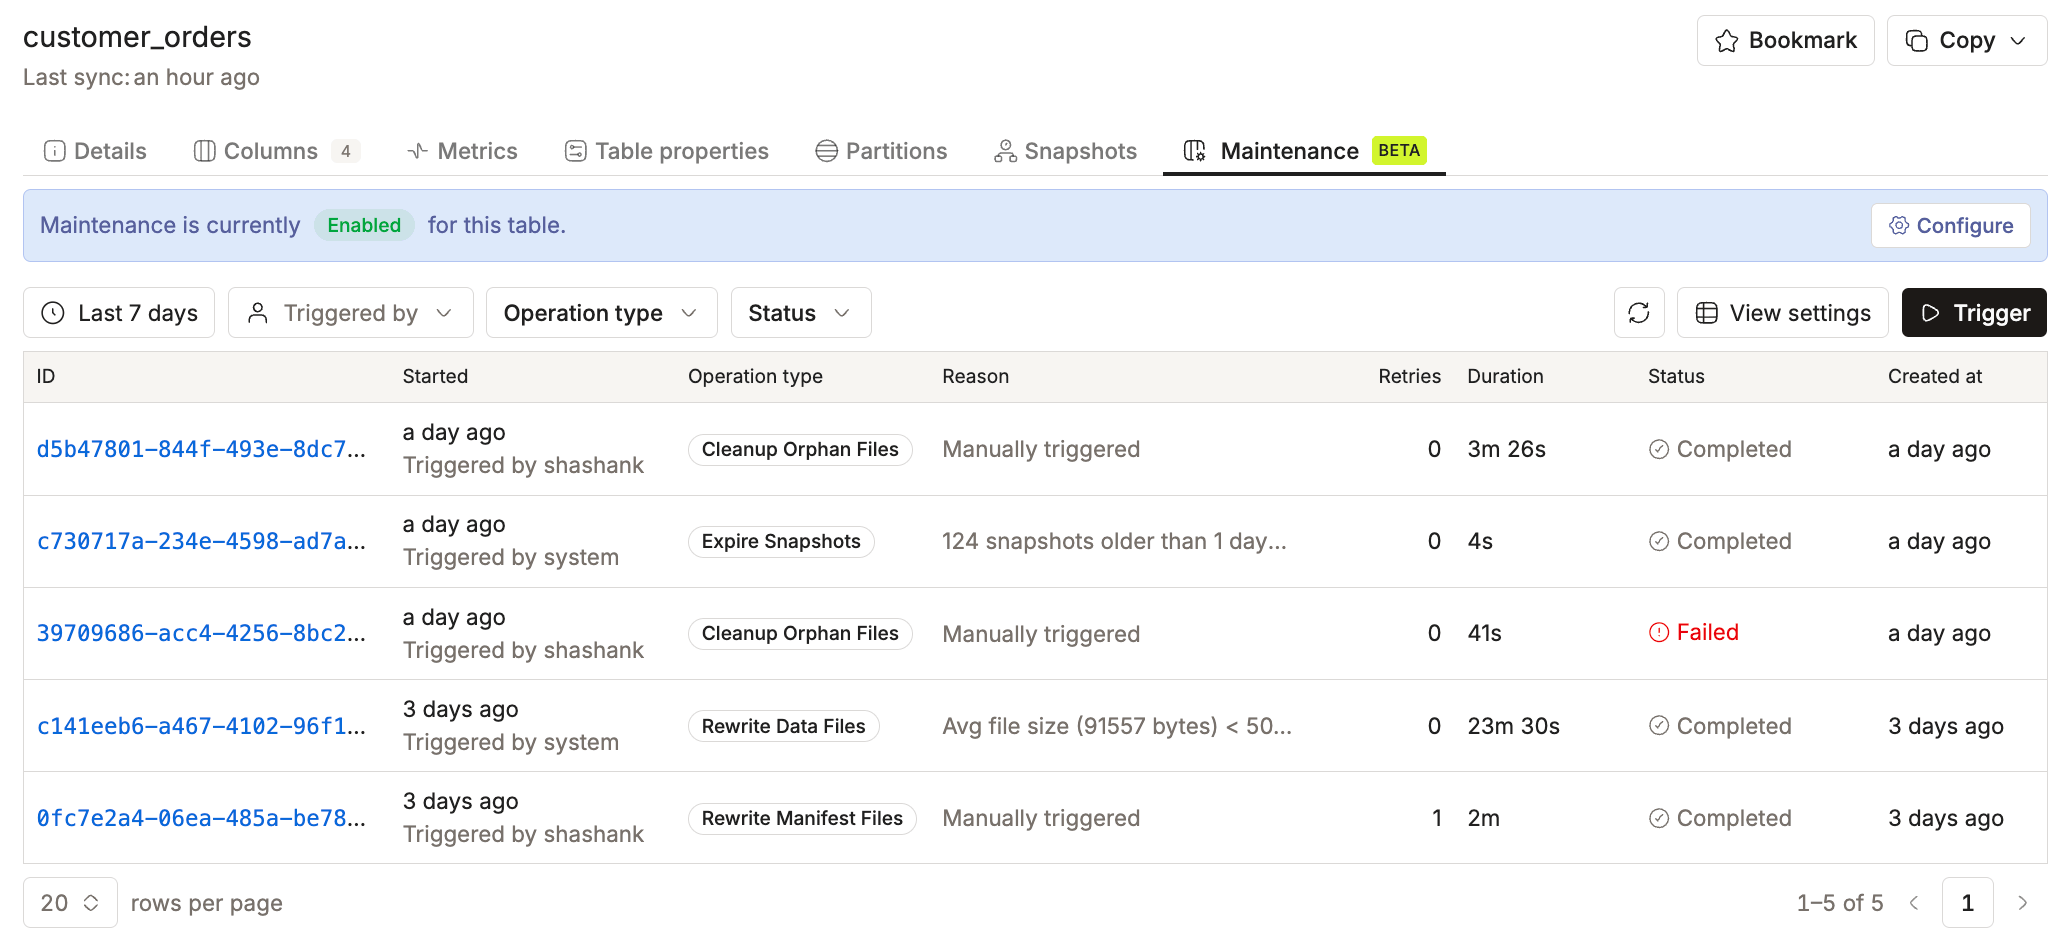Go to the next page arrow
The image size is (2064, 948).
[2022, 903]
